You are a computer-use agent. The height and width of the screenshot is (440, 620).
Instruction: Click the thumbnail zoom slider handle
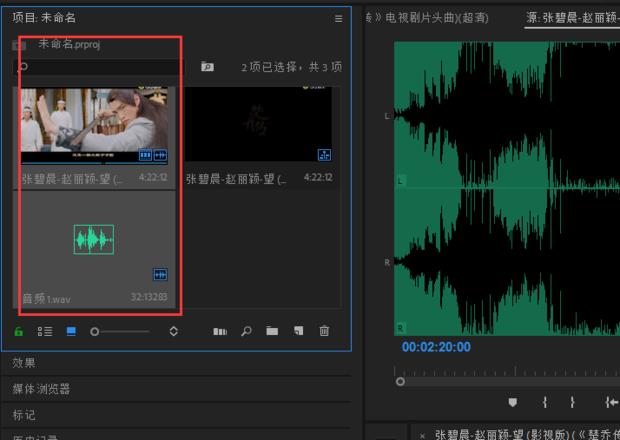click(x=95, y=331)
